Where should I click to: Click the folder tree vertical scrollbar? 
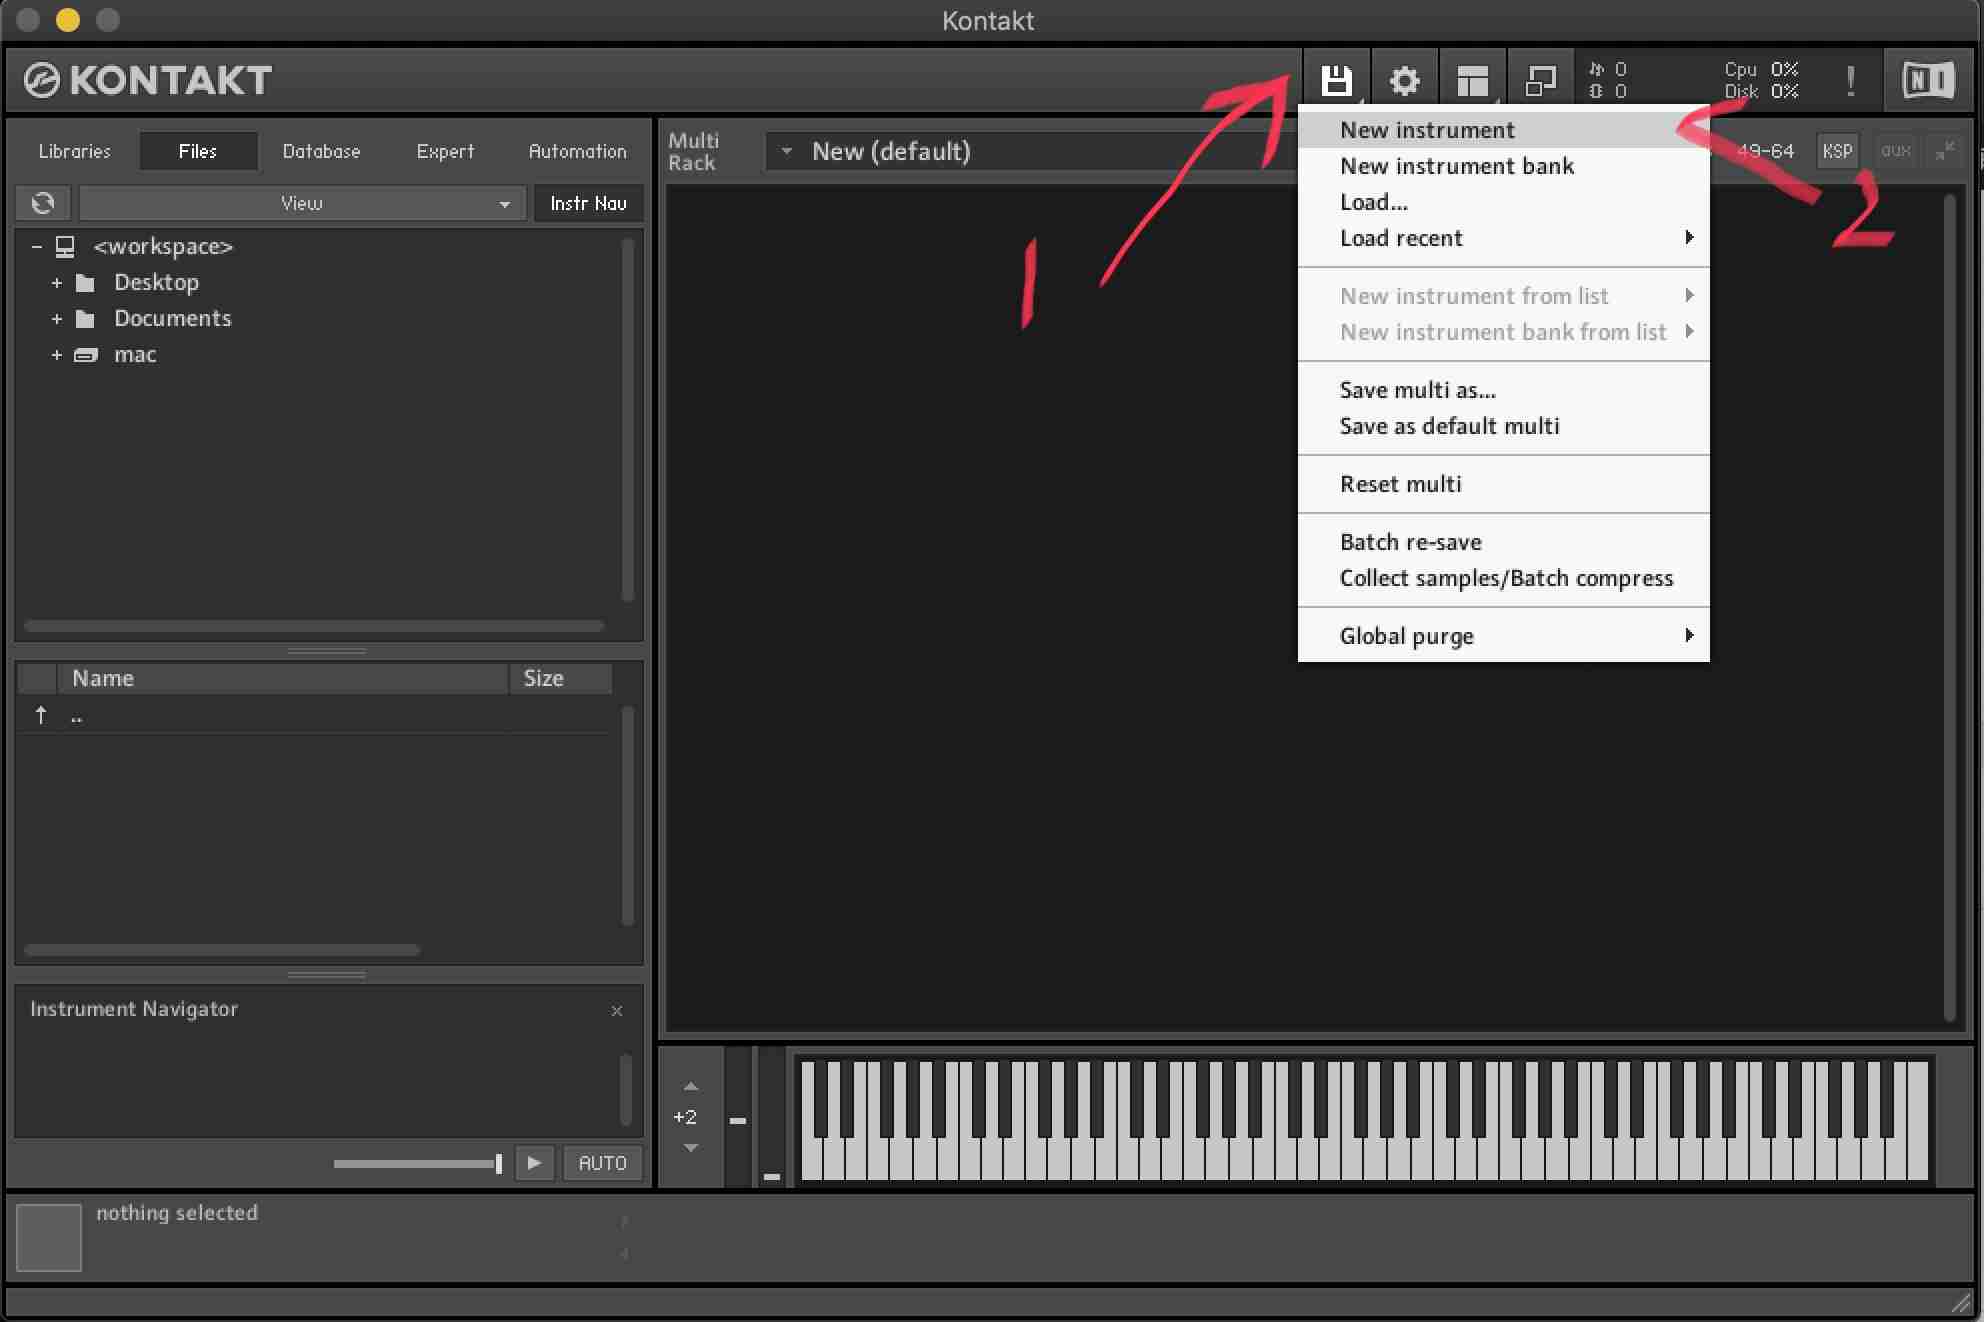coord(628,418)
